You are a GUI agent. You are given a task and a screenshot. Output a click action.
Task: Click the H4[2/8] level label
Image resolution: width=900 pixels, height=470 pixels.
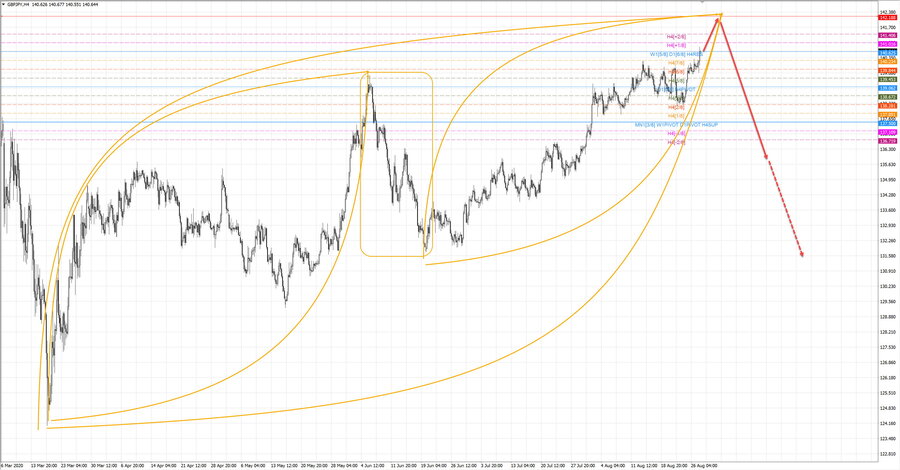click(676, 107)
